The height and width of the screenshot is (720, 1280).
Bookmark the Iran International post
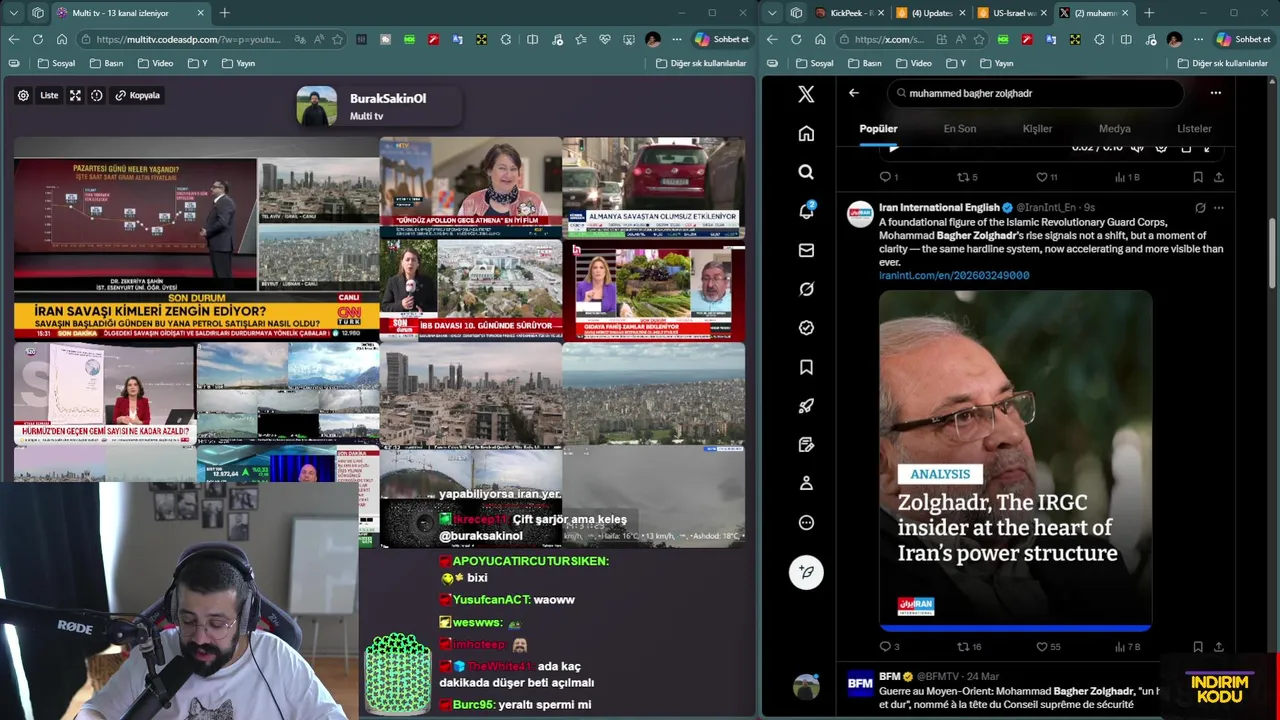click(1198, 647)
